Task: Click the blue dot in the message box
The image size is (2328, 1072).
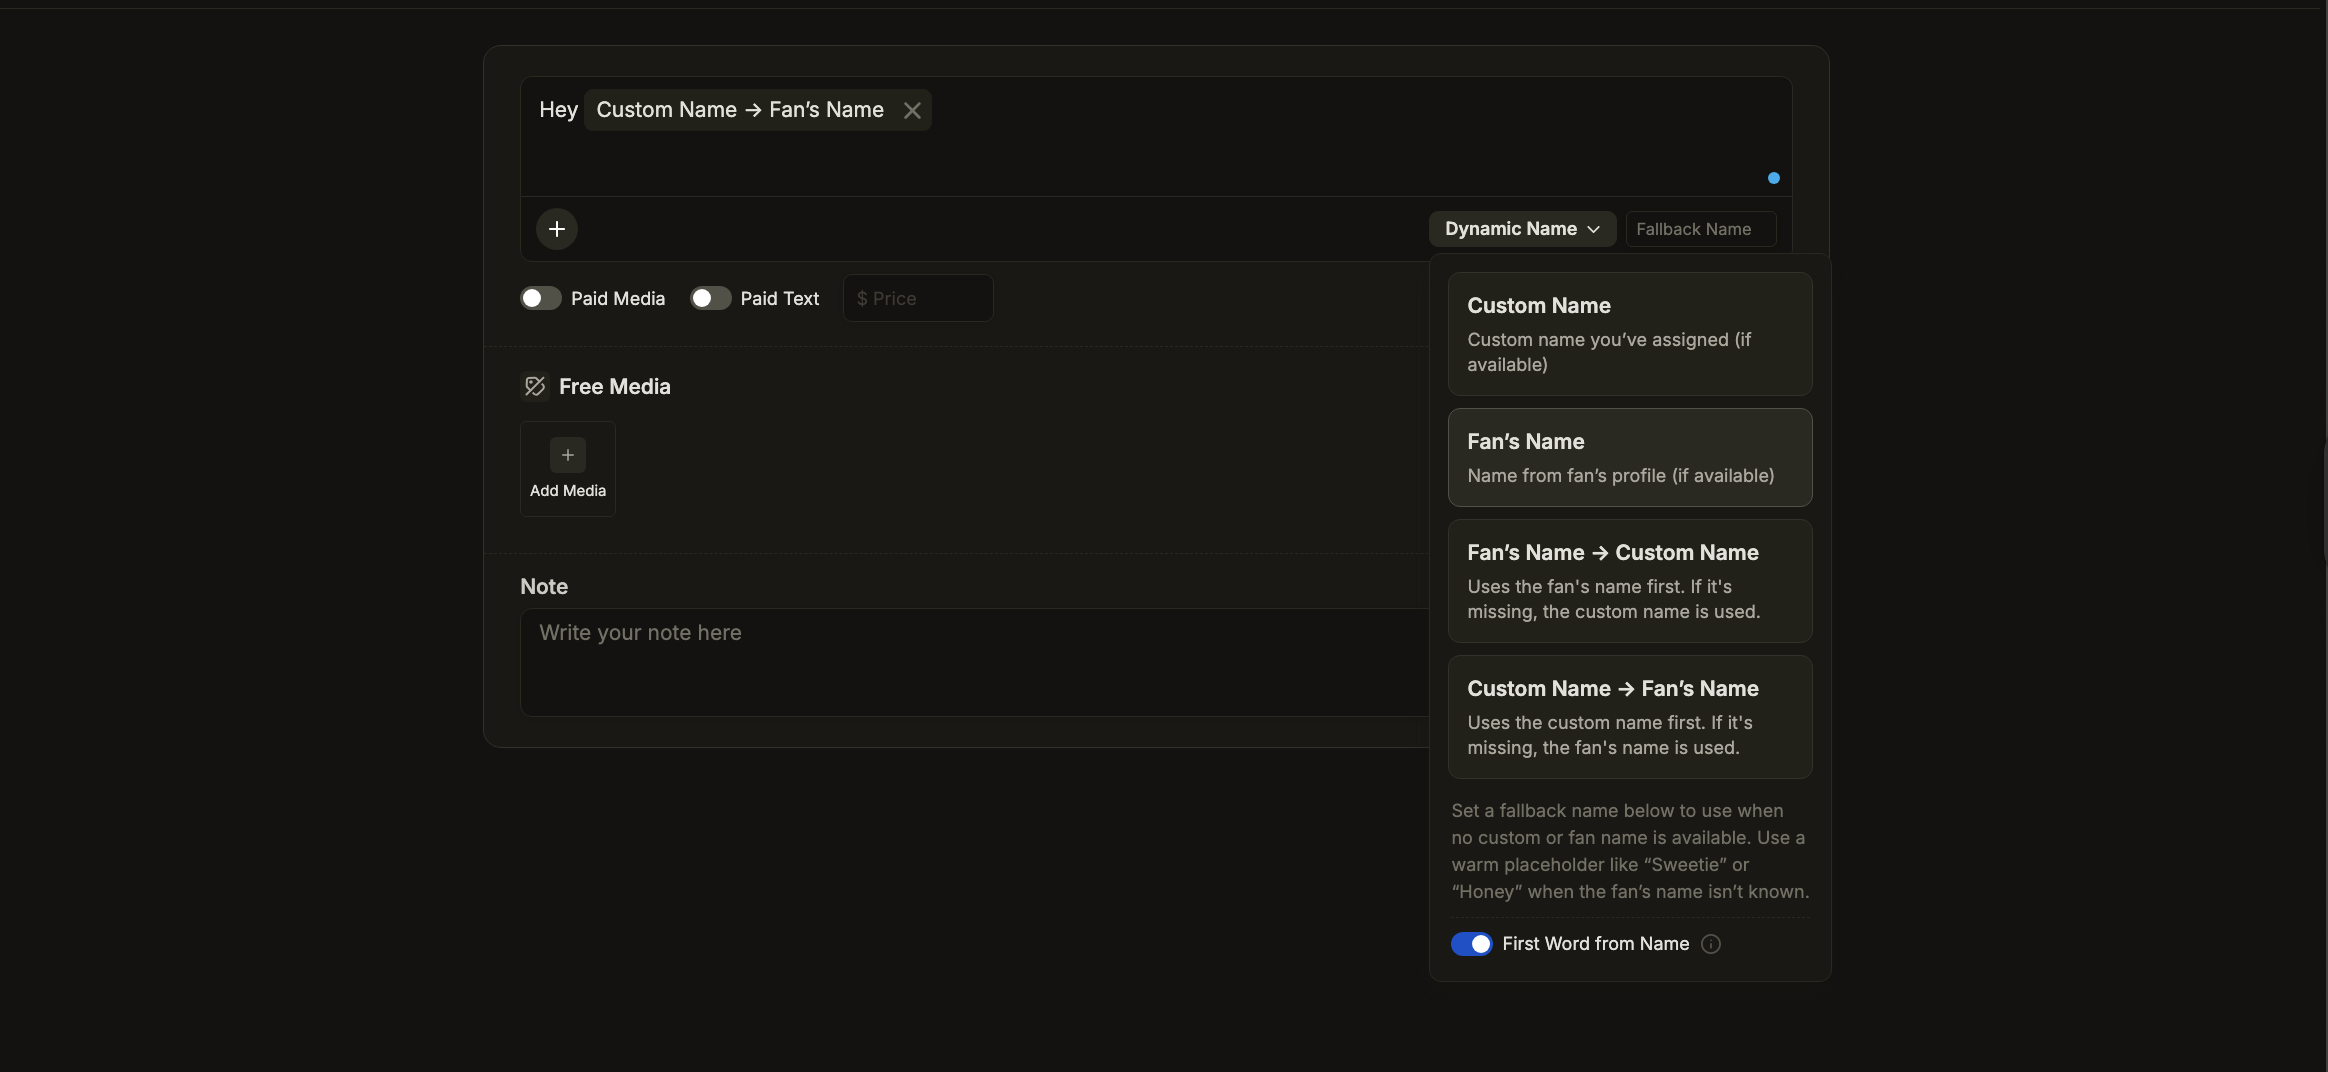Action: [1773, 178]
